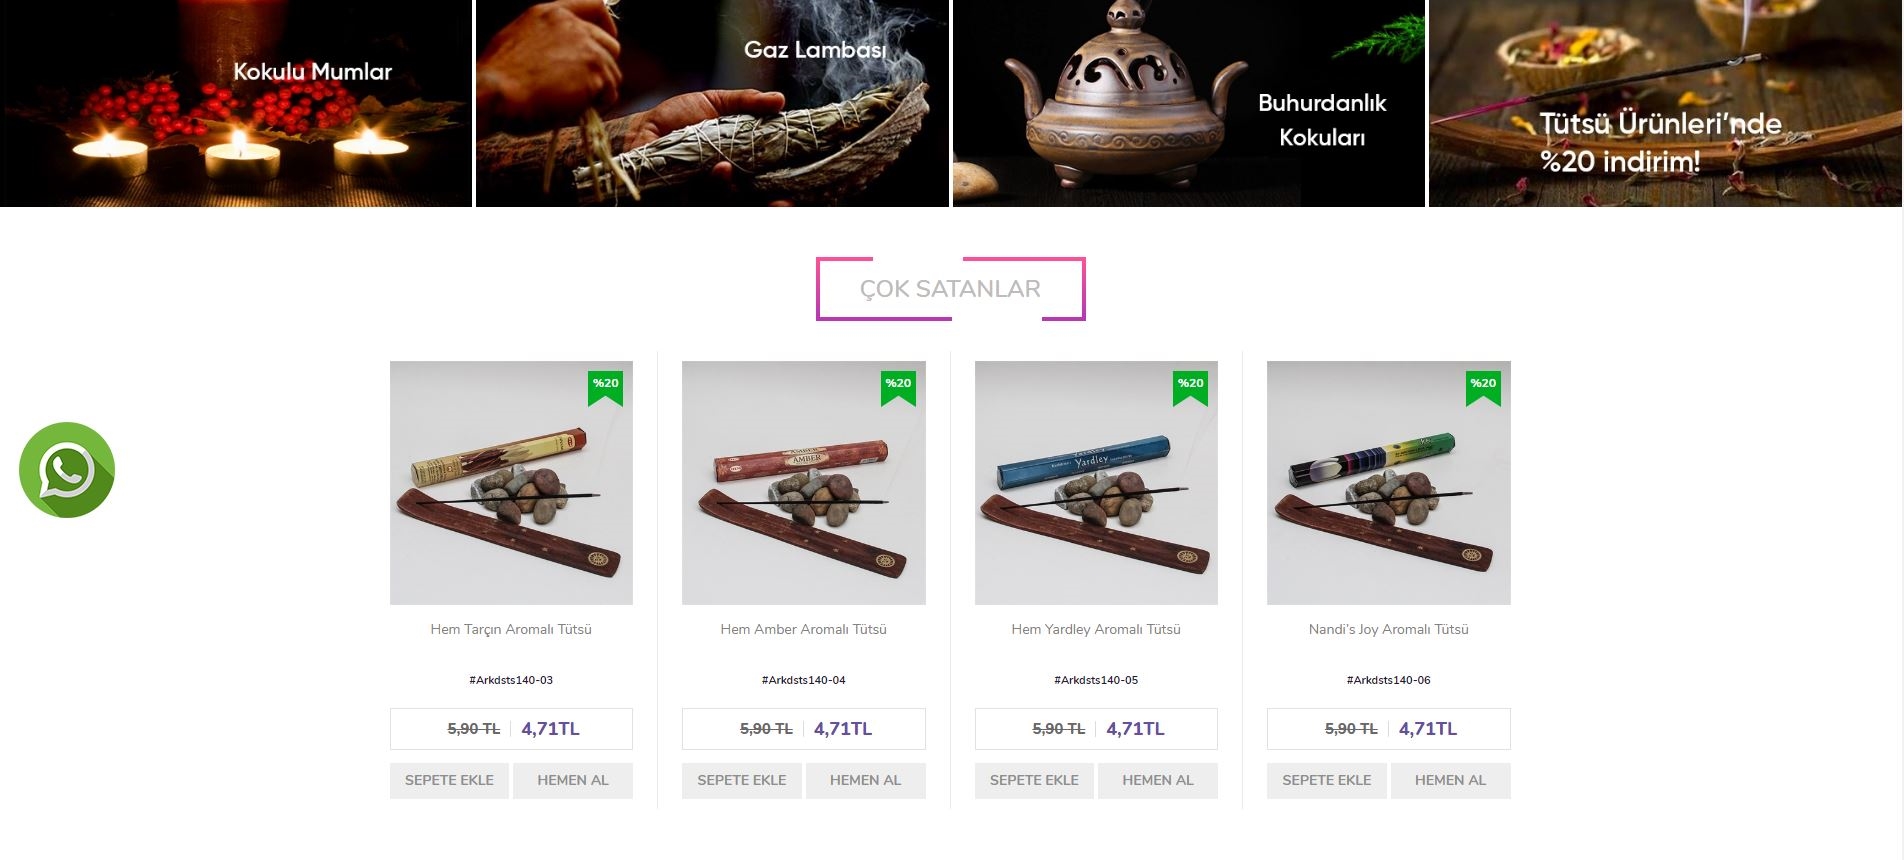Viewport: 1904px width, 860px height.
Task: Open the Hem Amber Aromalı Tütsü title link
Action: pyautogui.click(x=804, y=629)
